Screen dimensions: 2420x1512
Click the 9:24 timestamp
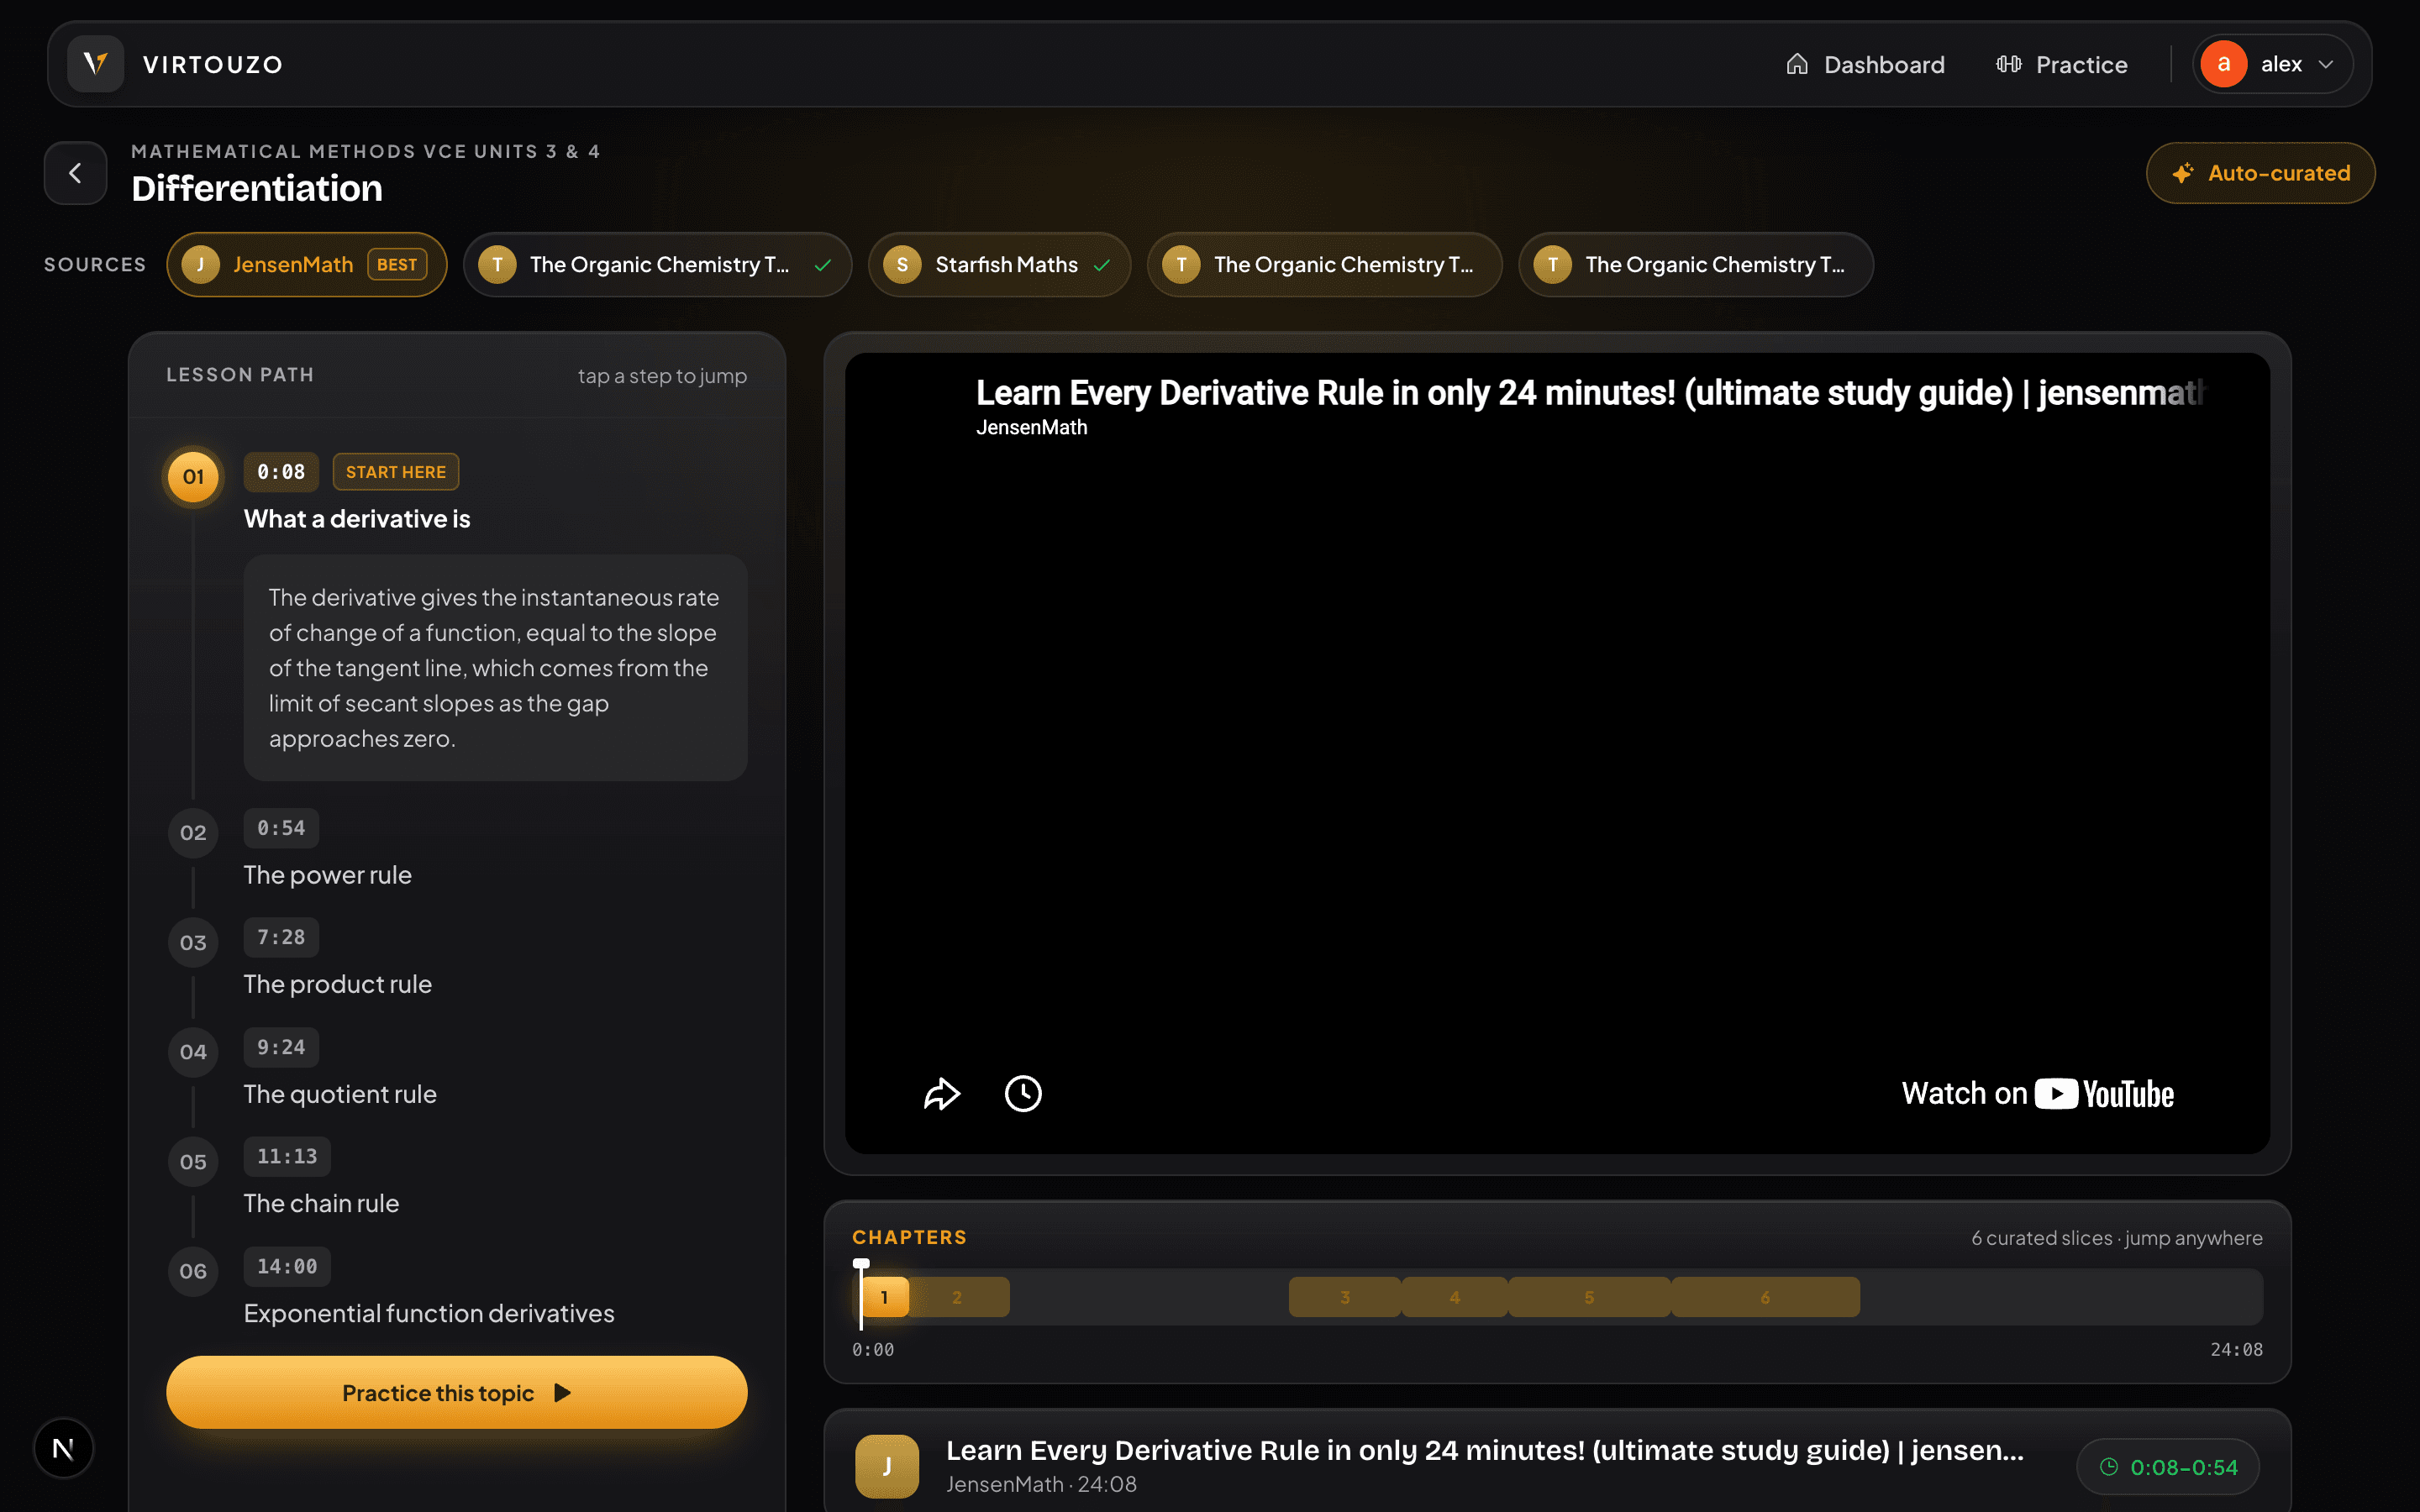[x=281, y=1047]
